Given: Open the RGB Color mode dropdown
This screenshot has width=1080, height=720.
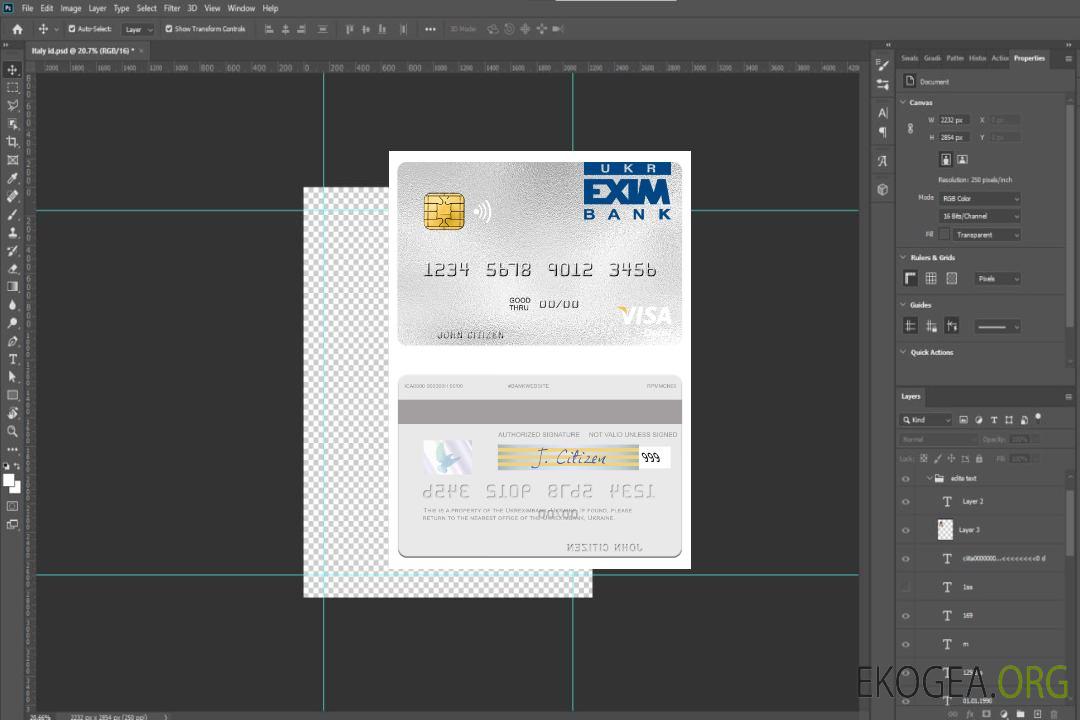Looking at the screenshot, I should click(x=979, y=198).
